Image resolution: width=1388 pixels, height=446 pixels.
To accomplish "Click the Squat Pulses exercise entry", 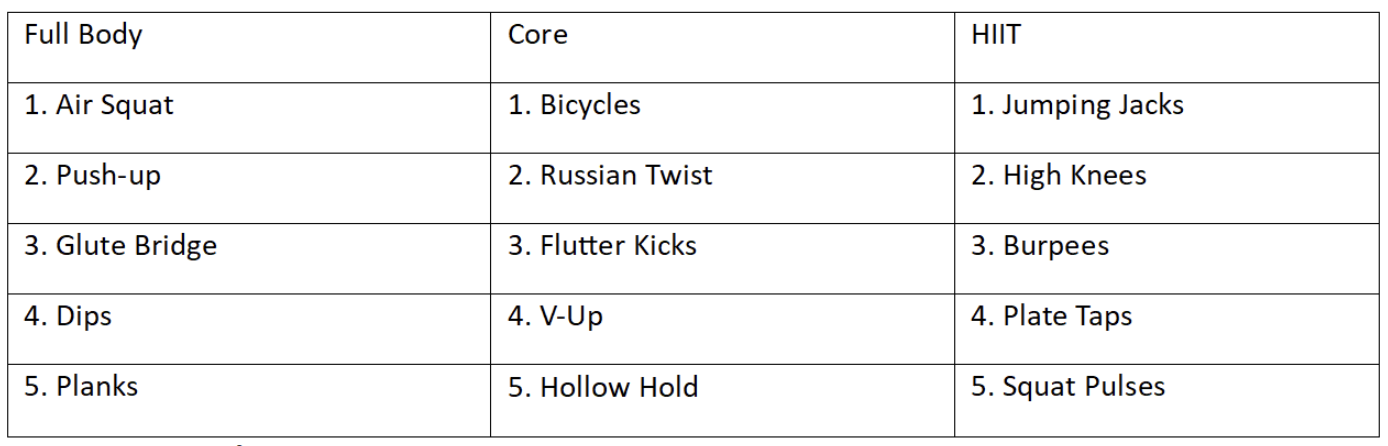I will [x=1068, y=386].
